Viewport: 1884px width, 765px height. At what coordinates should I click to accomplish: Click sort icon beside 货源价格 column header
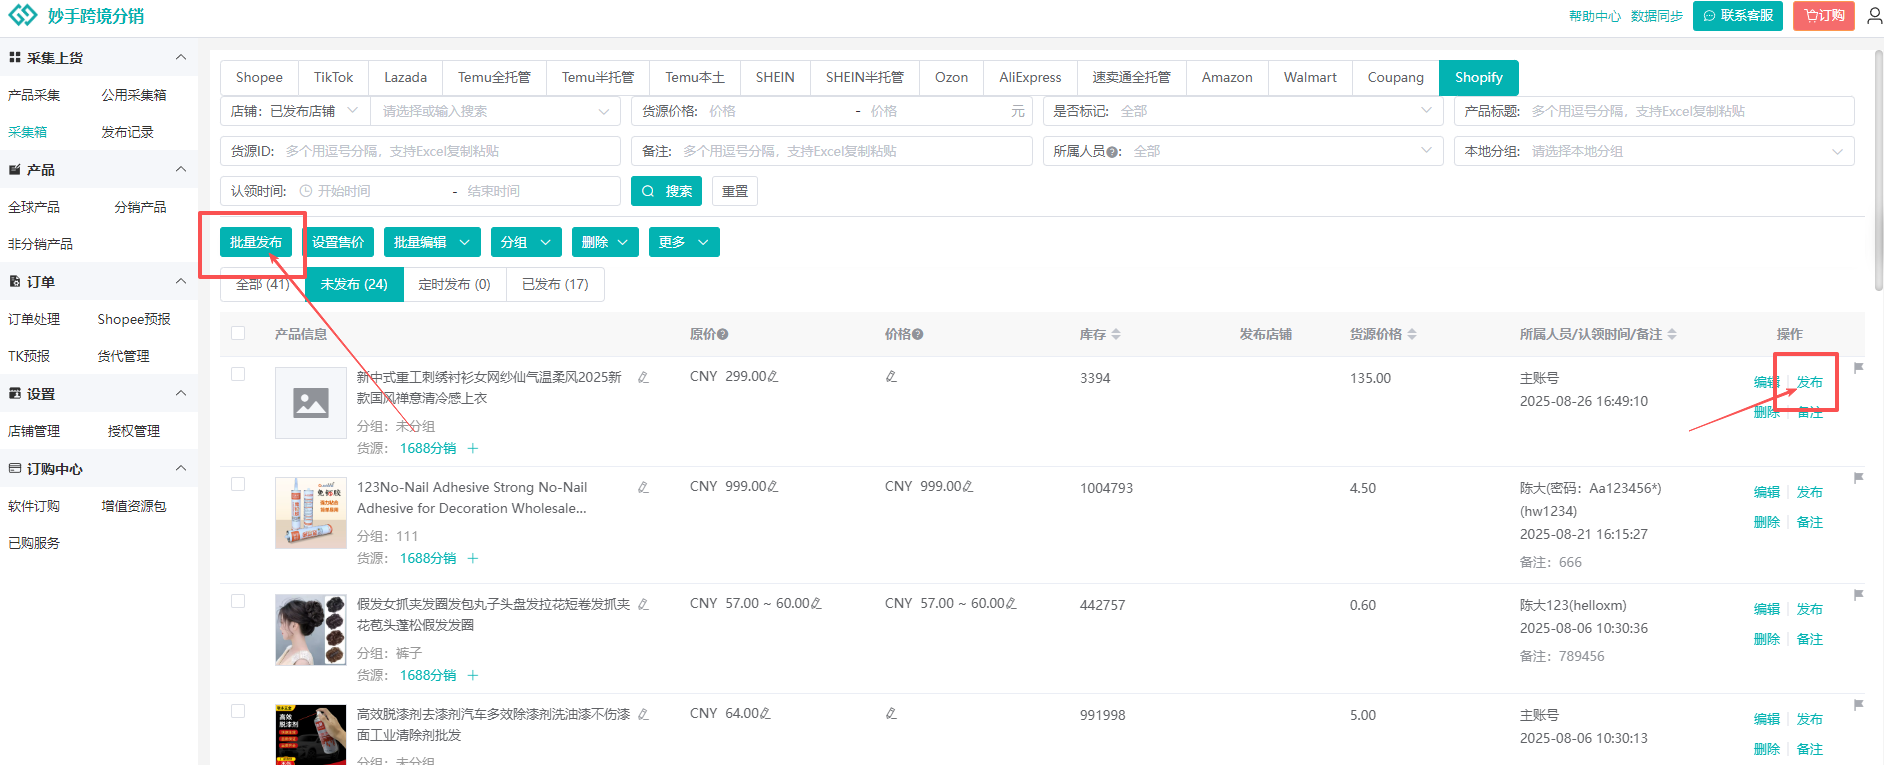[x=1412, y=334]
